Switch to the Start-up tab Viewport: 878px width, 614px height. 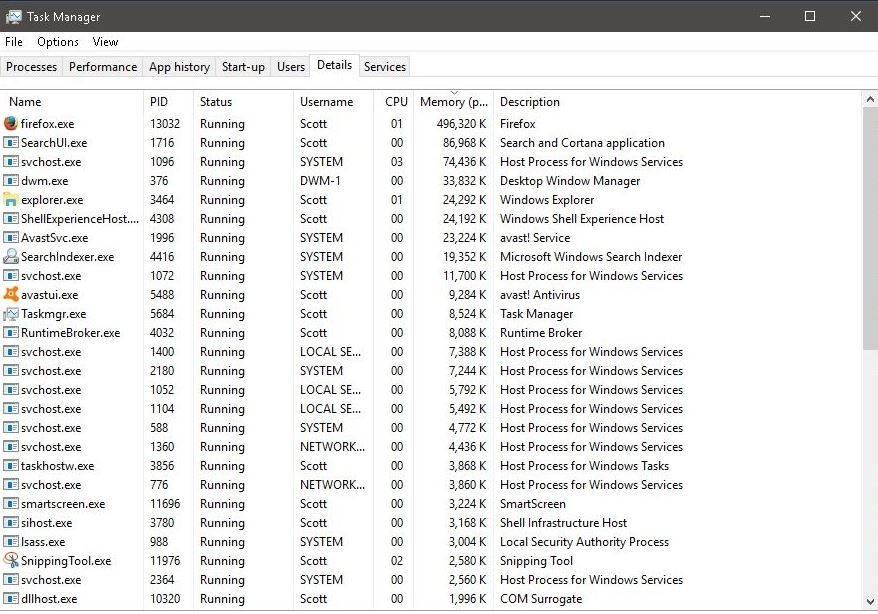click(243, 67)
